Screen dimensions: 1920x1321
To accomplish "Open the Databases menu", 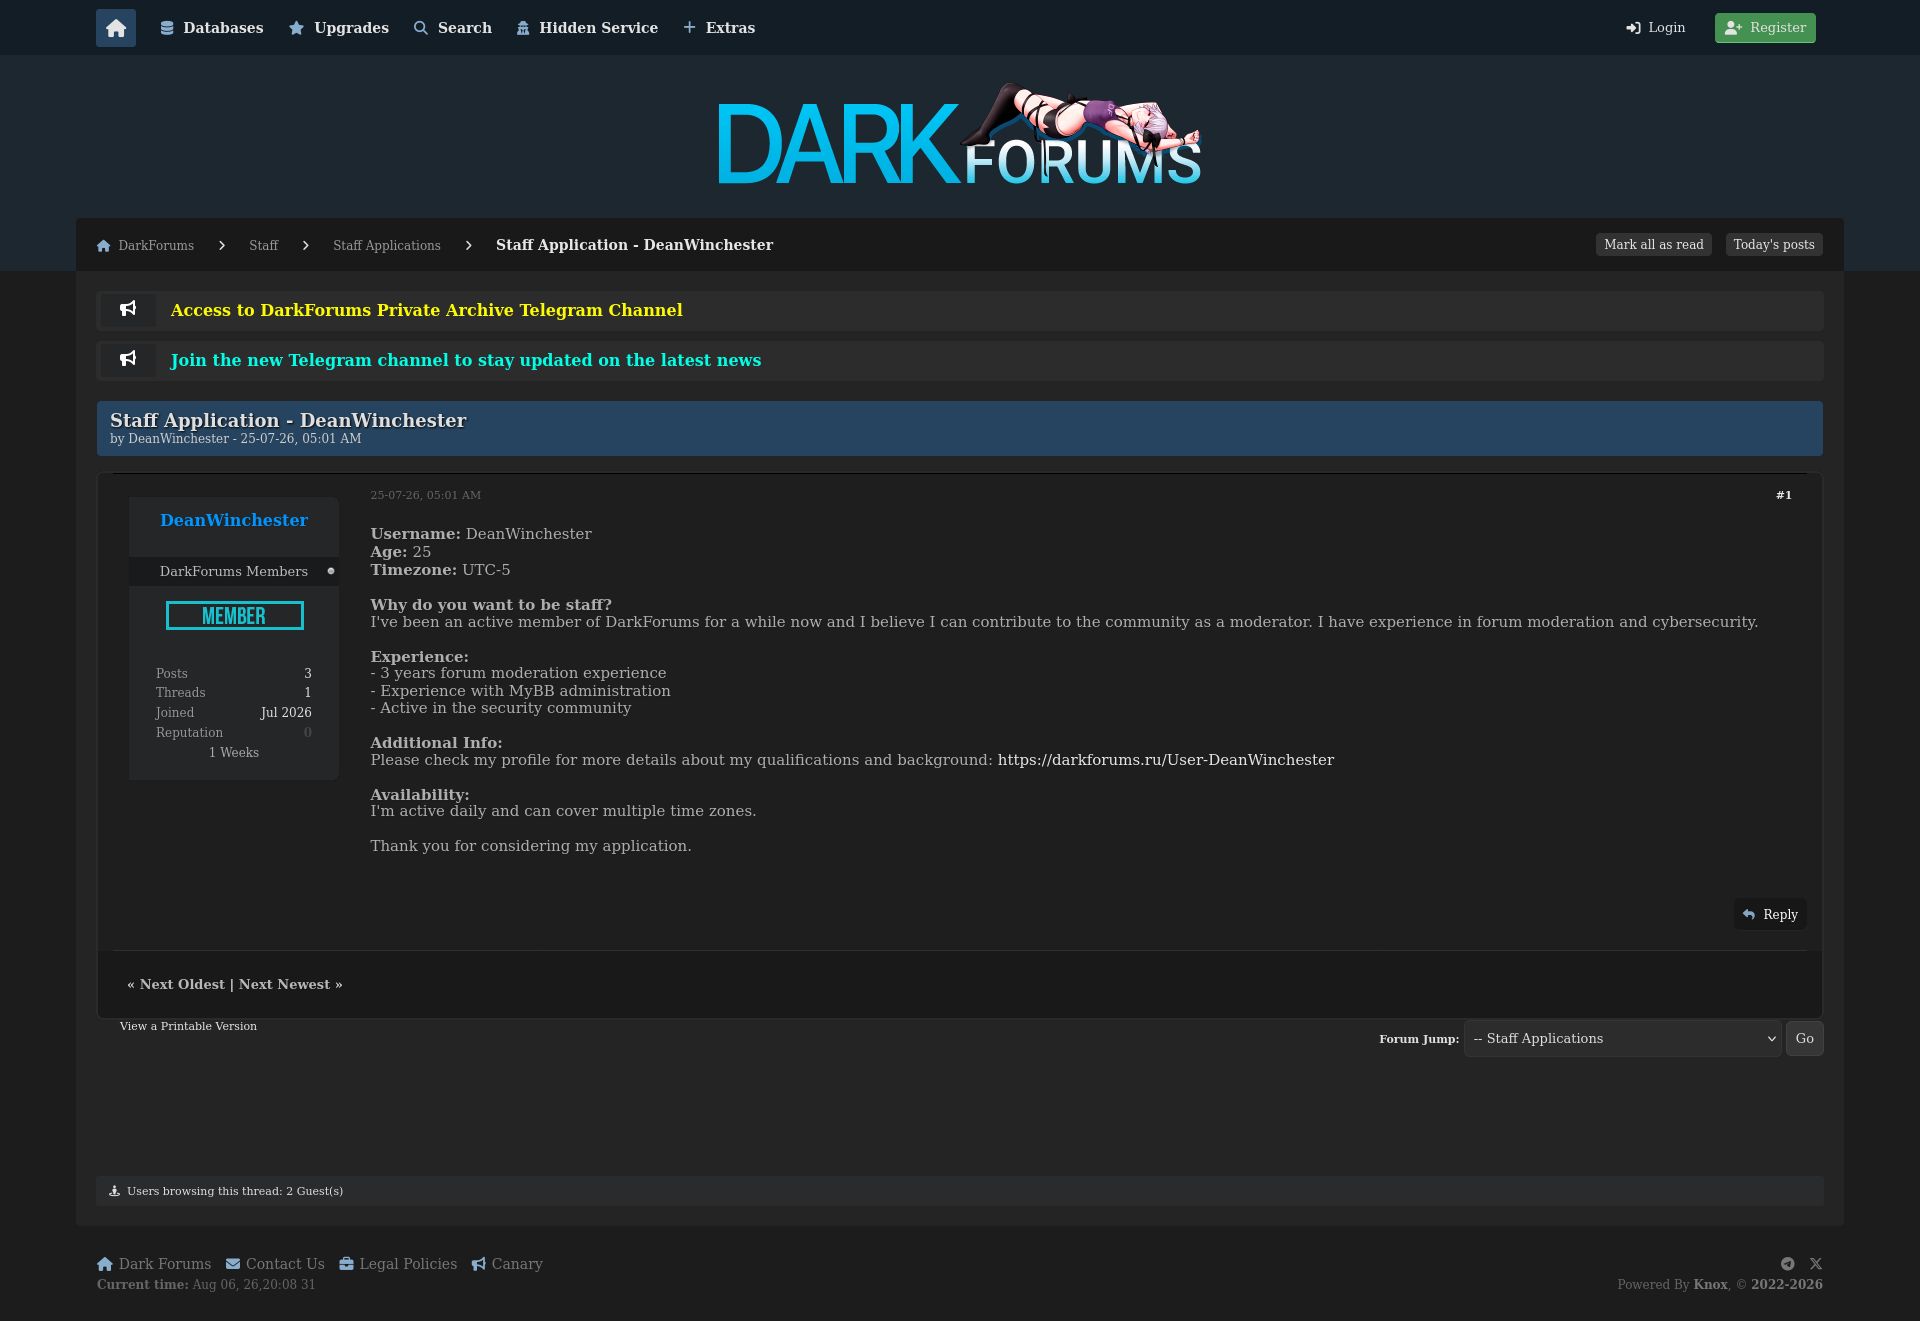I will [x=212, y=28].
